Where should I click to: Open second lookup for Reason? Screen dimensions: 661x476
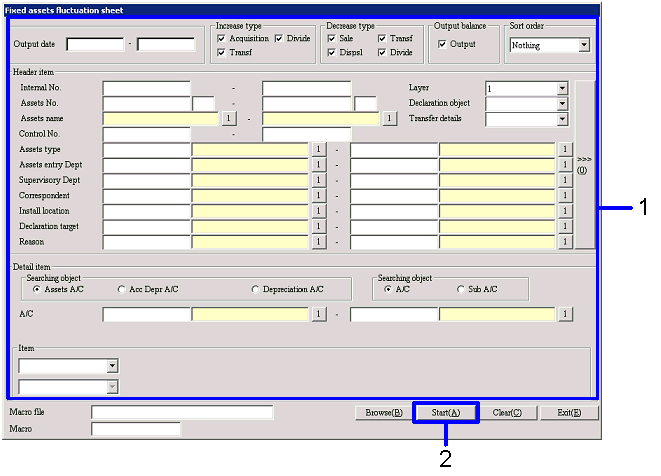pos(565,242)
